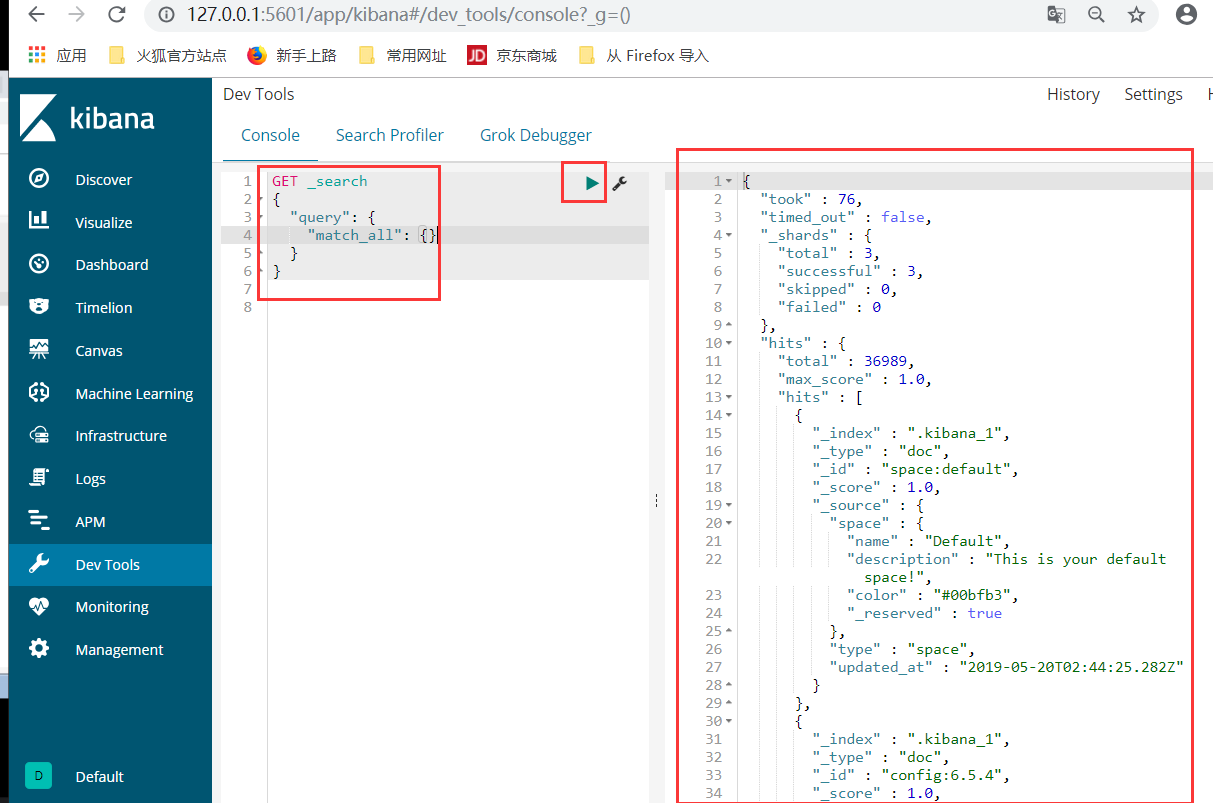Image resolution: width=1213 pixels, height=803 pixels.
Task: Open Canvas easel icon
Action: [39, 350]
